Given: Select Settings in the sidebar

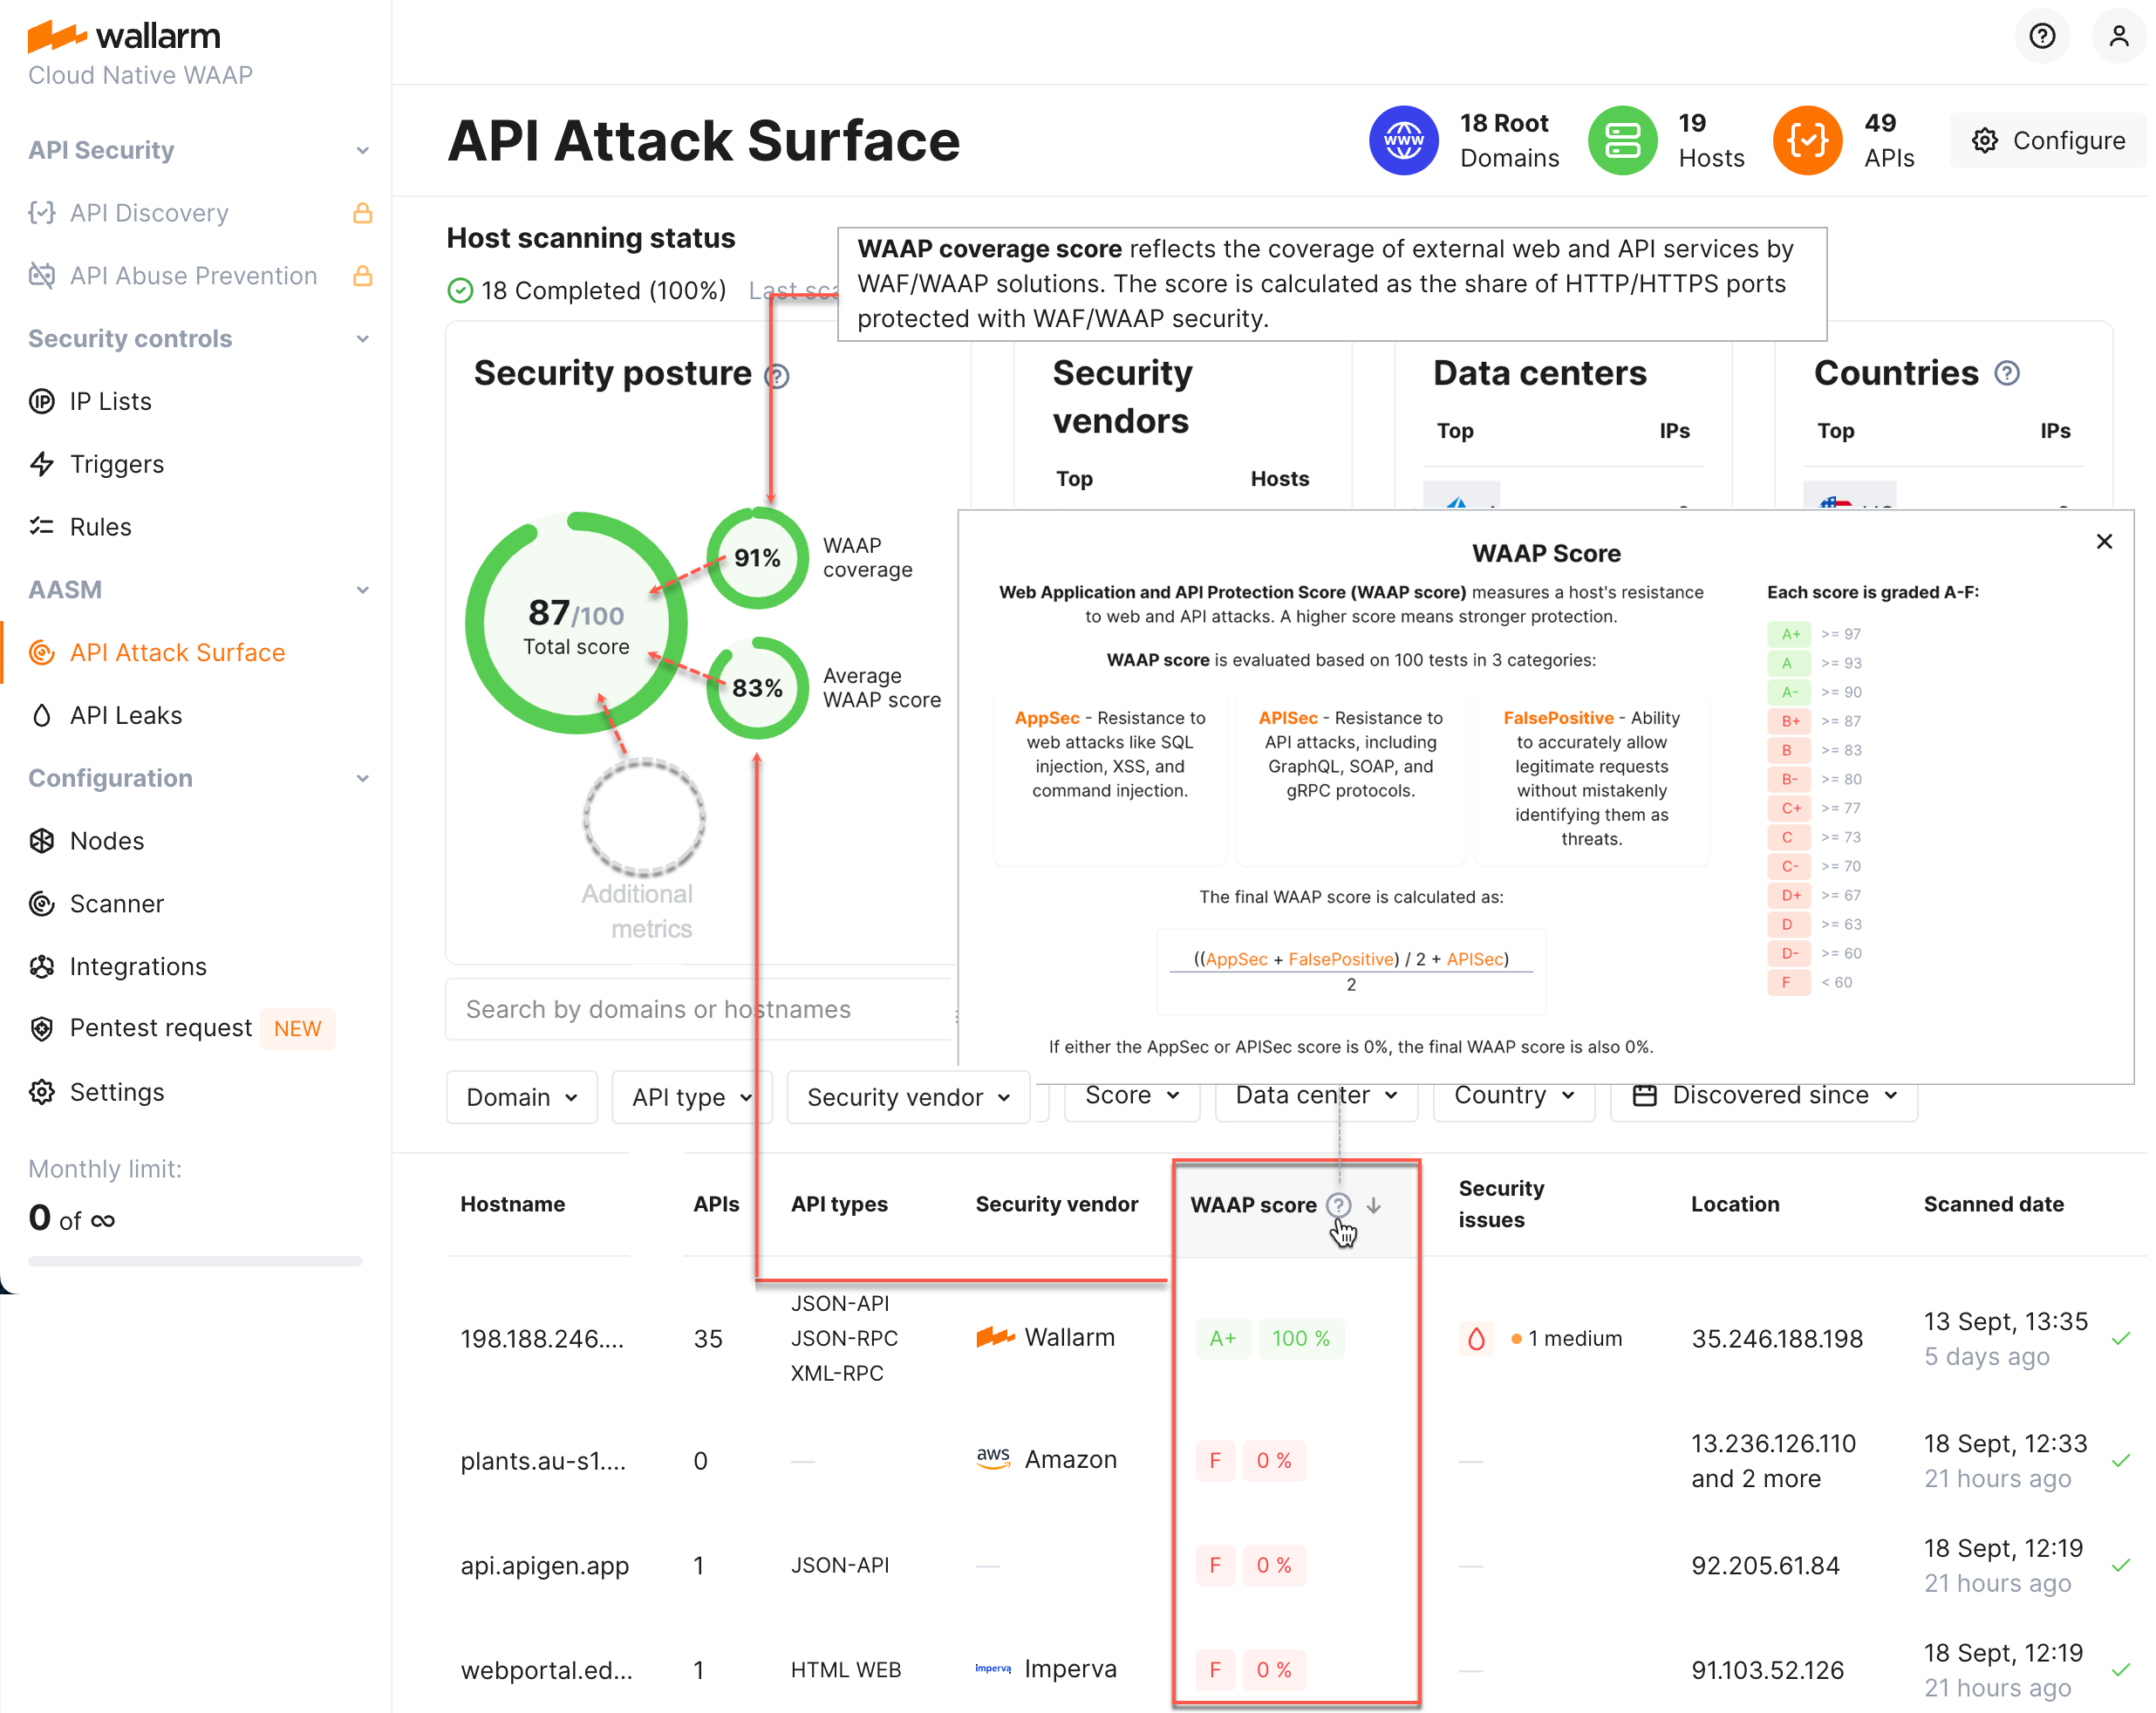Looking at the screenshot, I should point(117,1092).
